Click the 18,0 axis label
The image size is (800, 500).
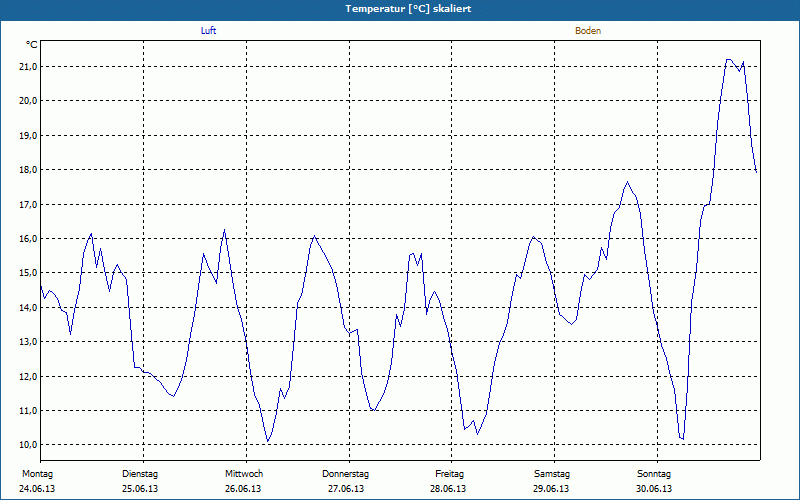coord(29,170)
